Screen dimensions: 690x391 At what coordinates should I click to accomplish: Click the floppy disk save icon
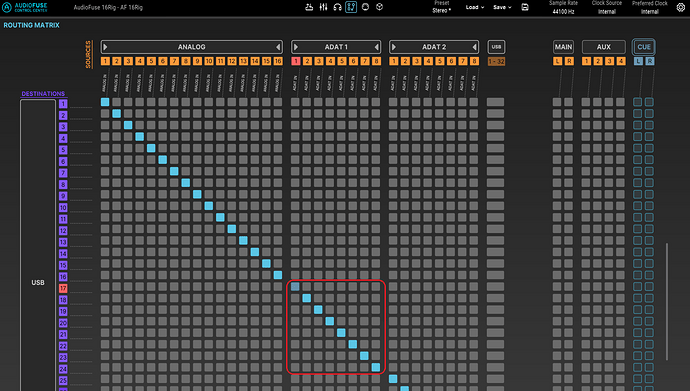pyautogui.click(x=525, y=7)
